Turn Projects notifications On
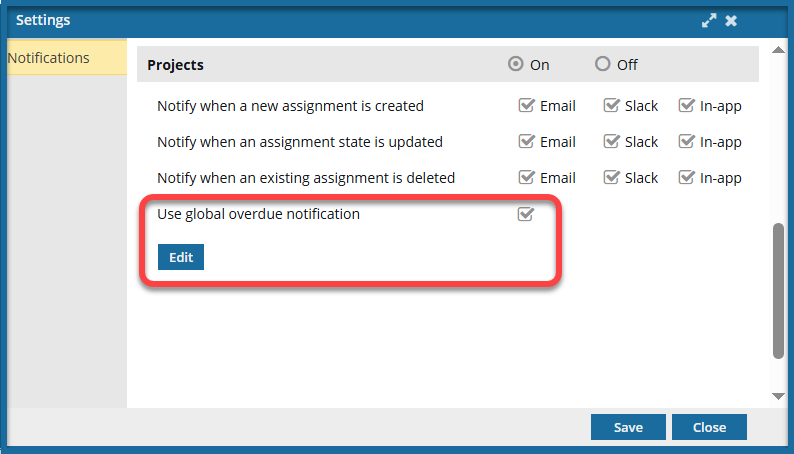Screen dimensions: 794x454 (x=516, y=64)
